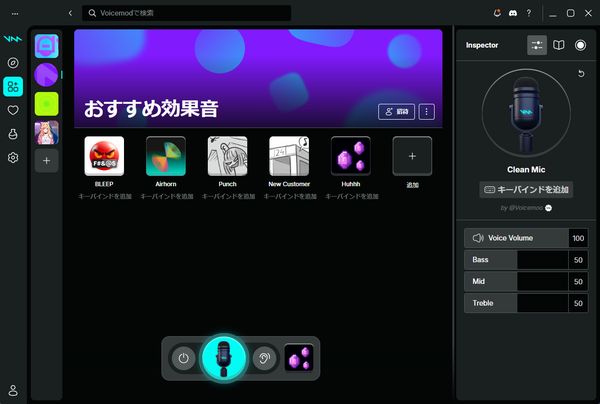Image resolution: width=600 pixels, height=404 pixels.
Task: Open the three-dot menu at top left
Action: [15, 14]
